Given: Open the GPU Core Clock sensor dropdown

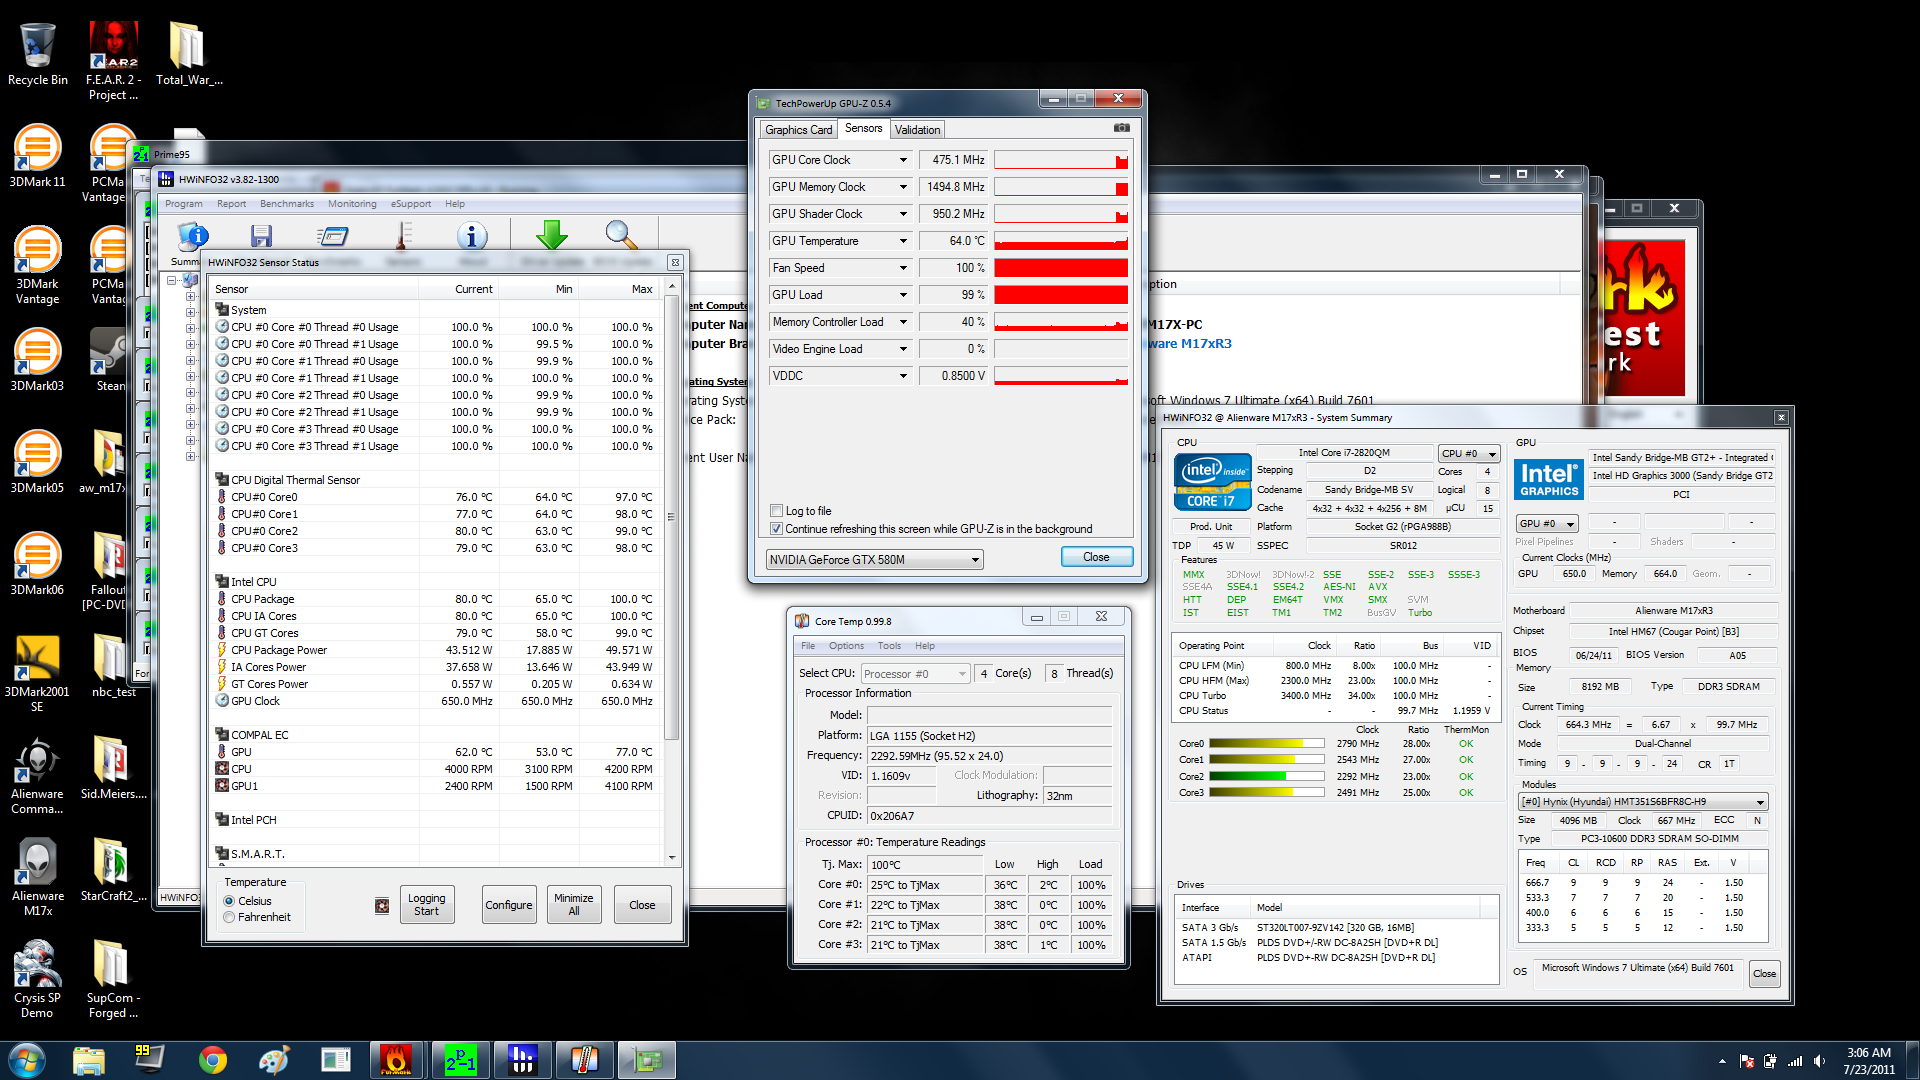Looking at the screenshot, I should pos(903,160).
